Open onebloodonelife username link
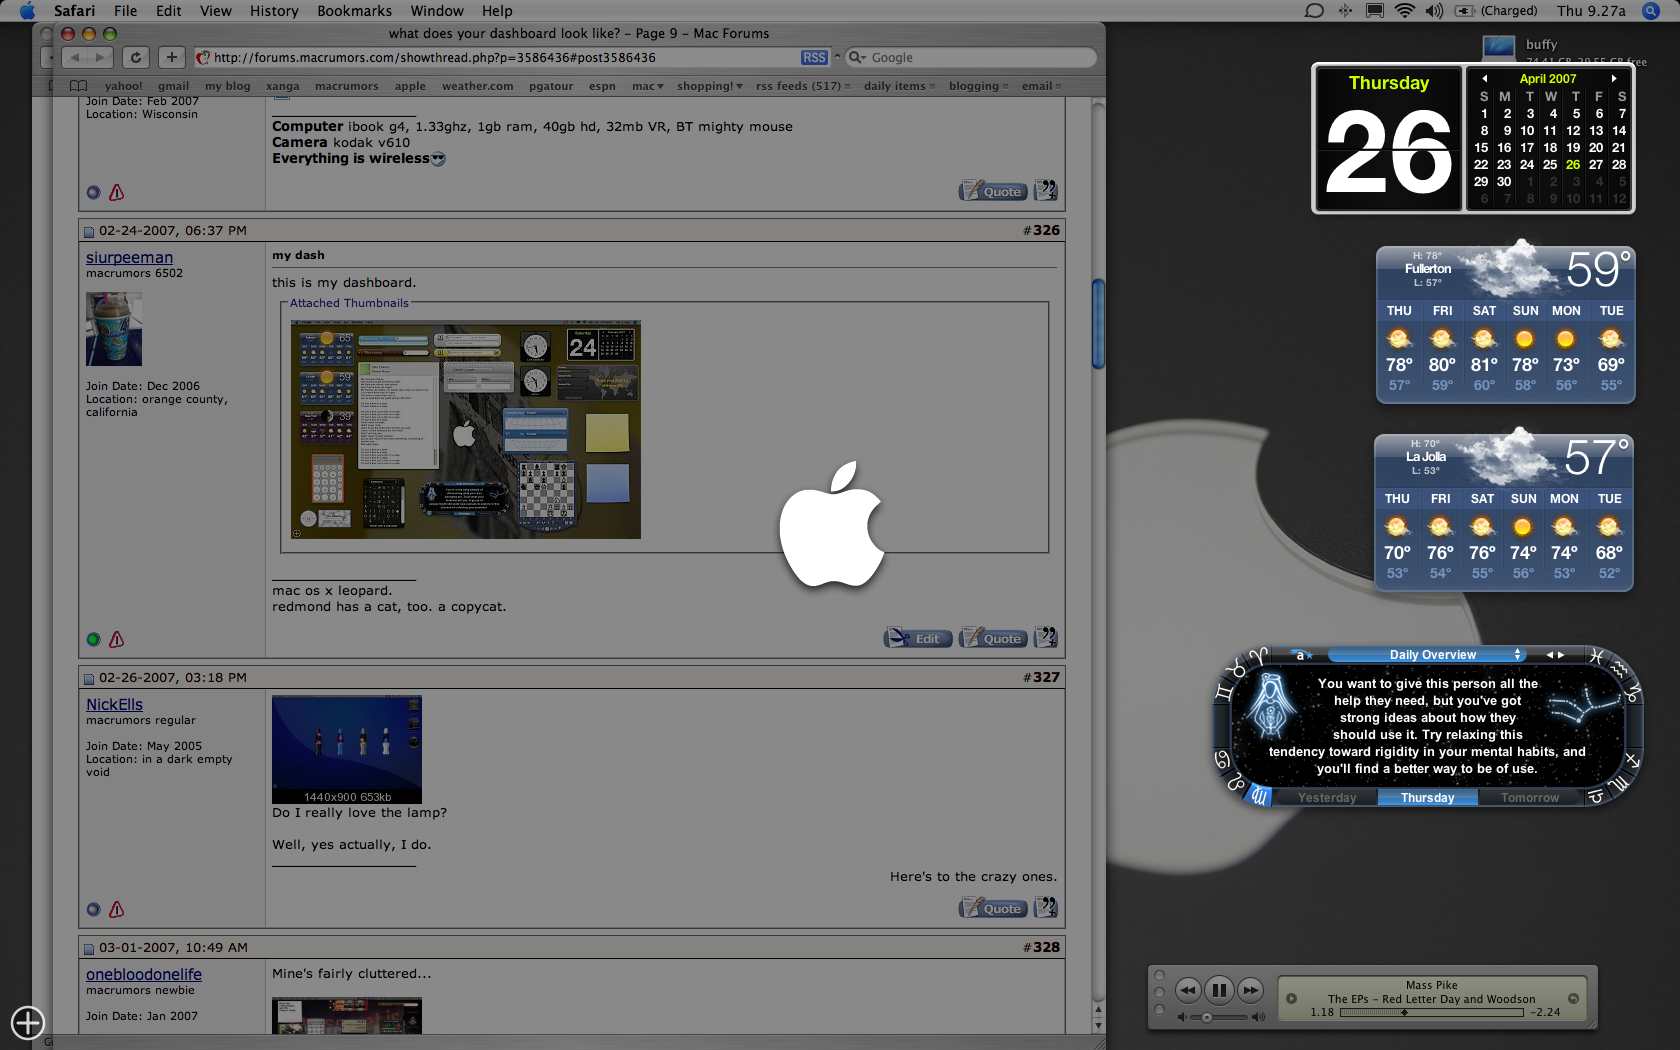Viewport: 1680px width, 1050px height. [x=144, y=975]
